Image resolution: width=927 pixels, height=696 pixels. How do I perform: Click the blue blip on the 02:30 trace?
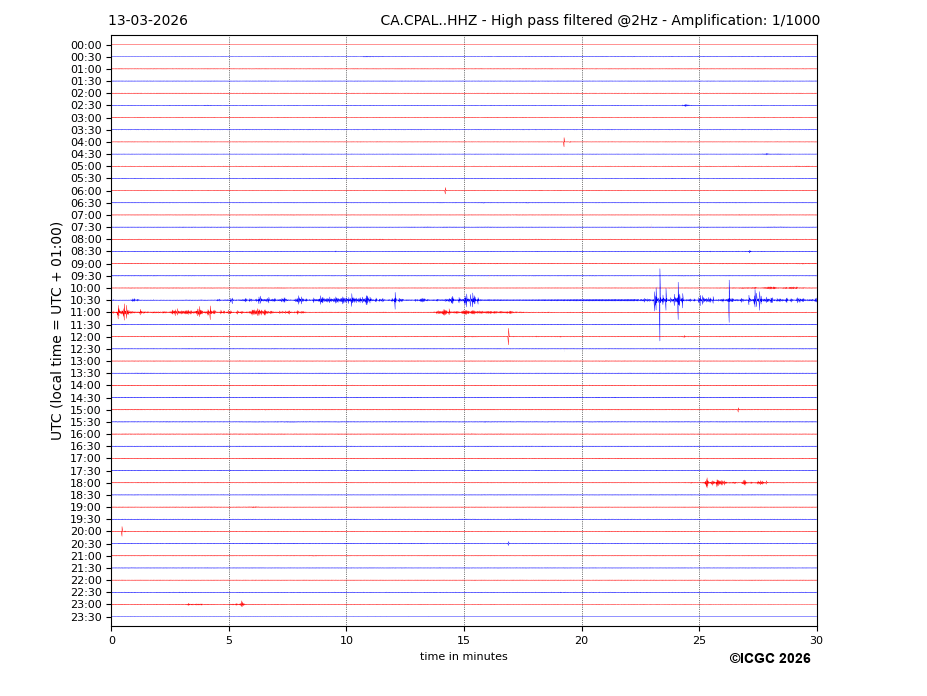pyautogui.click(x=685, y=105)
